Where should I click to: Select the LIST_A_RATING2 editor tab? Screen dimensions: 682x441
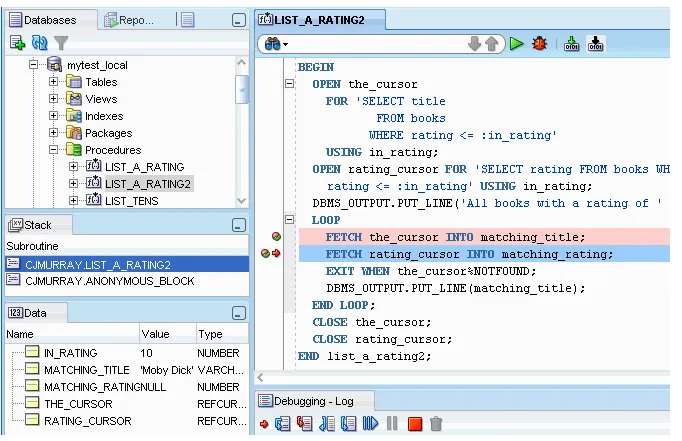[320, 20]
